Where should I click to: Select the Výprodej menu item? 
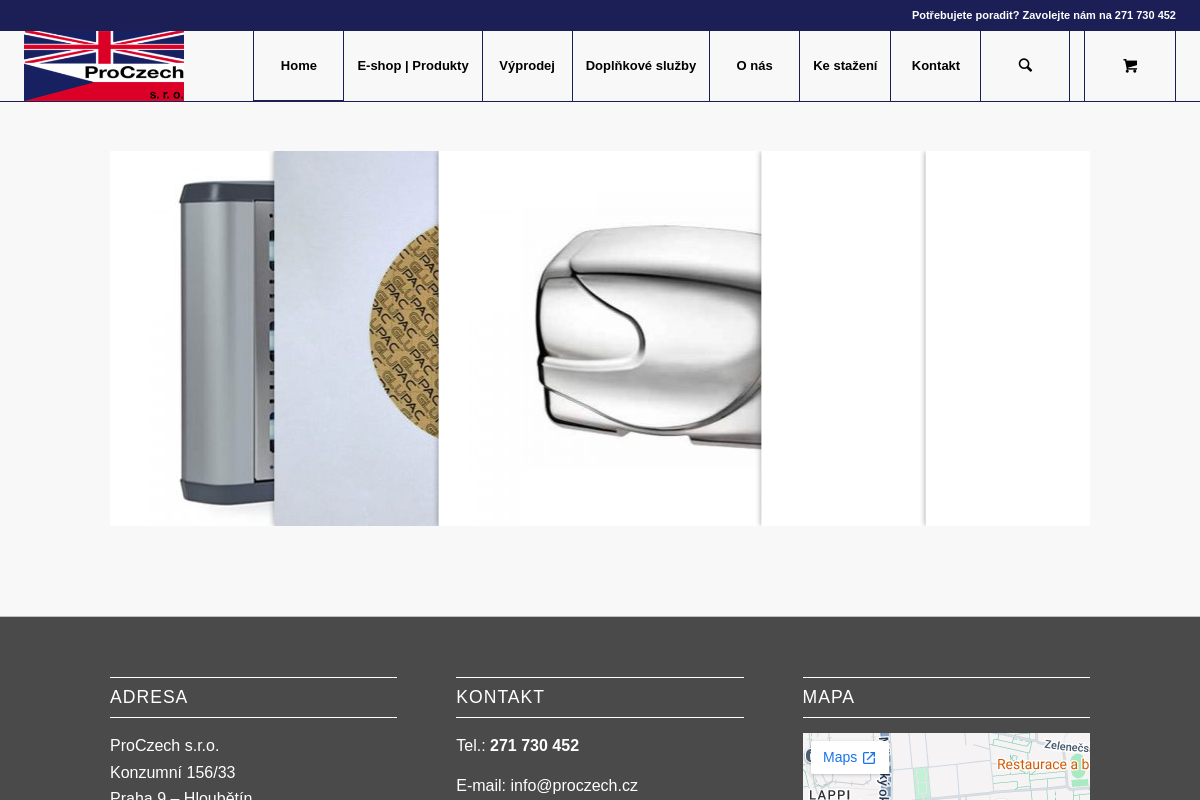coord(527,66)
